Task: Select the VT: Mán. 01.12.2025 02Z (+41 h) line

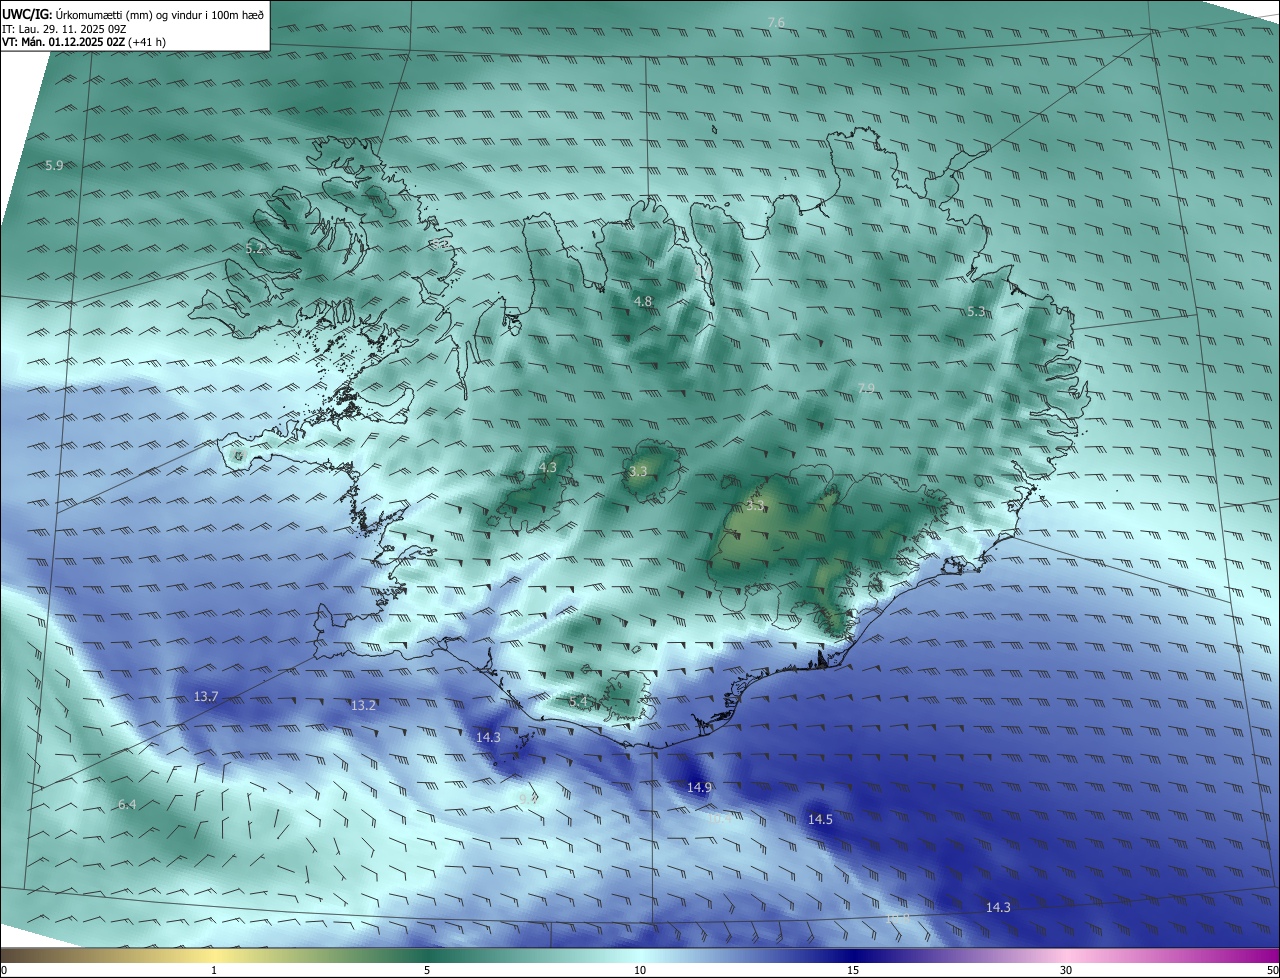Action: 84,42
